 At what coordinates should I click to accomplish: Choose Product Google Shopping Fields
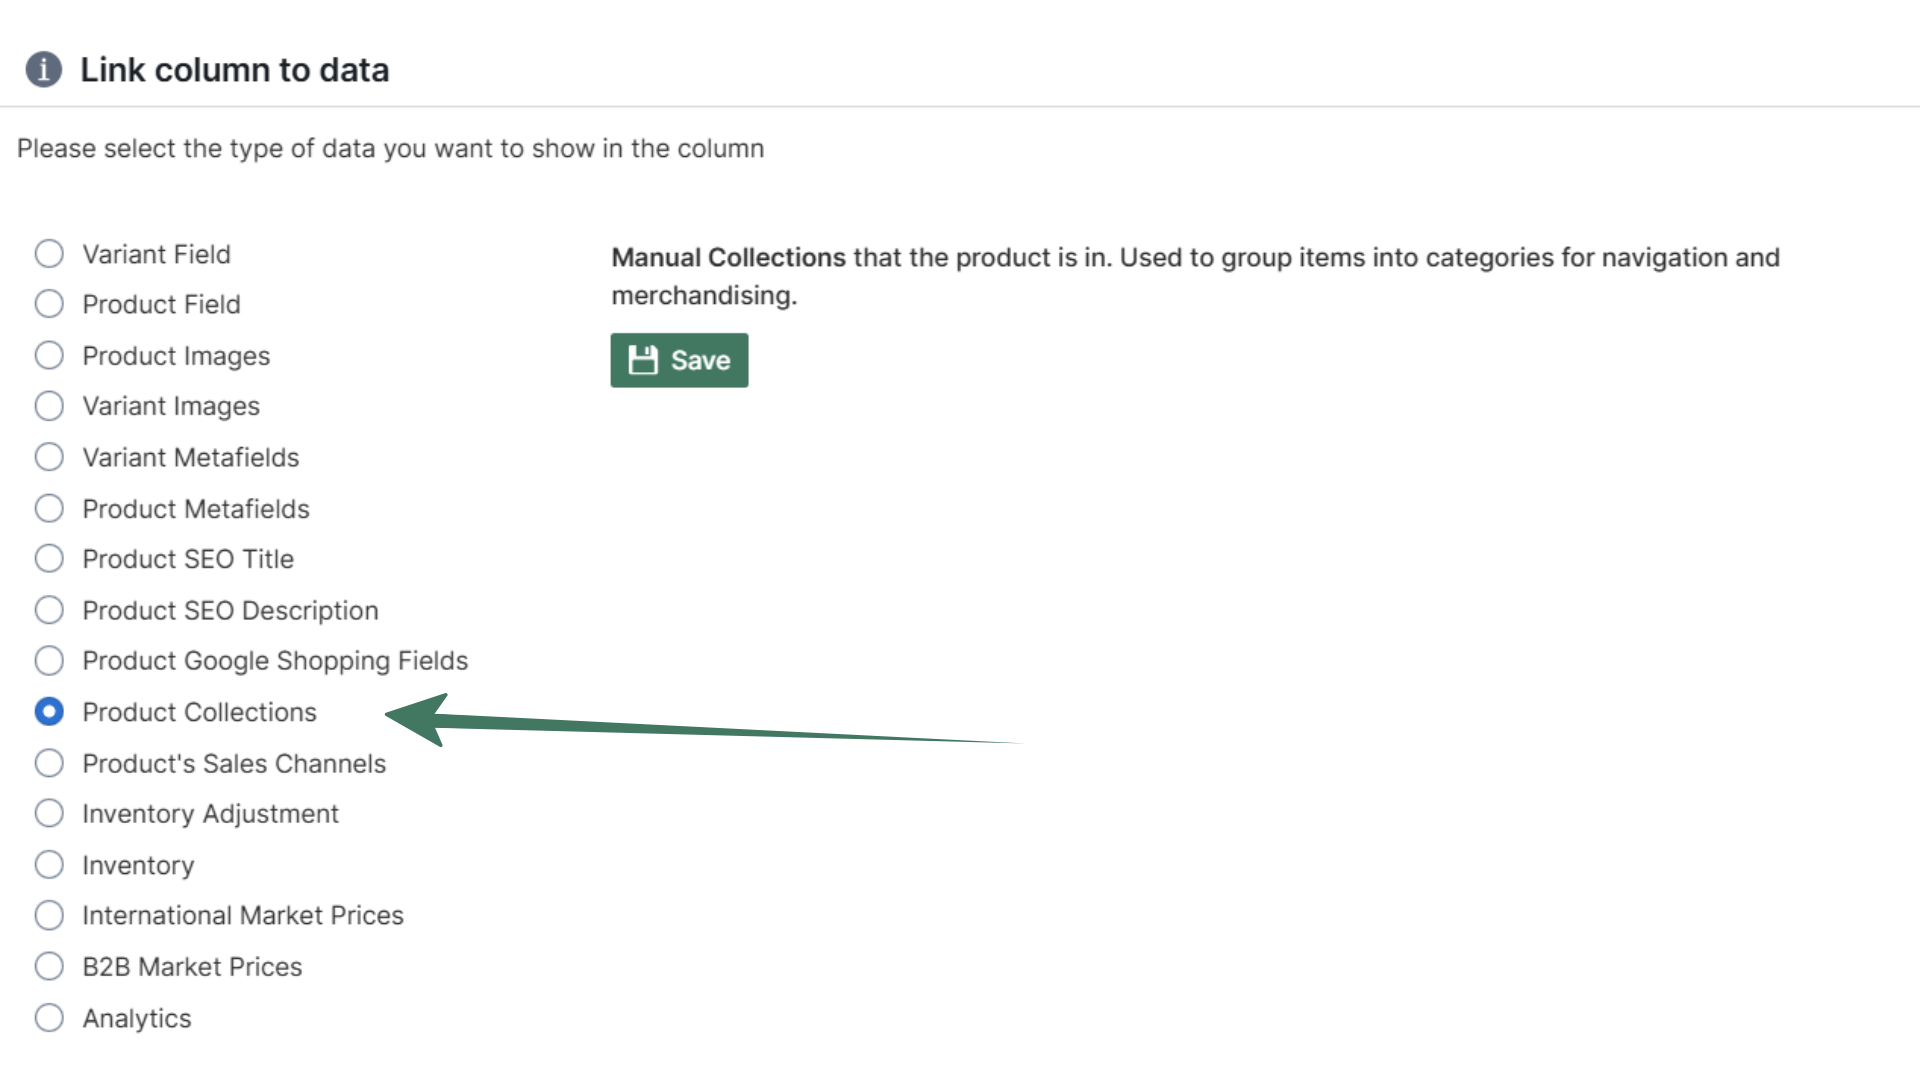pyautogui.click(x=49, y=660)
